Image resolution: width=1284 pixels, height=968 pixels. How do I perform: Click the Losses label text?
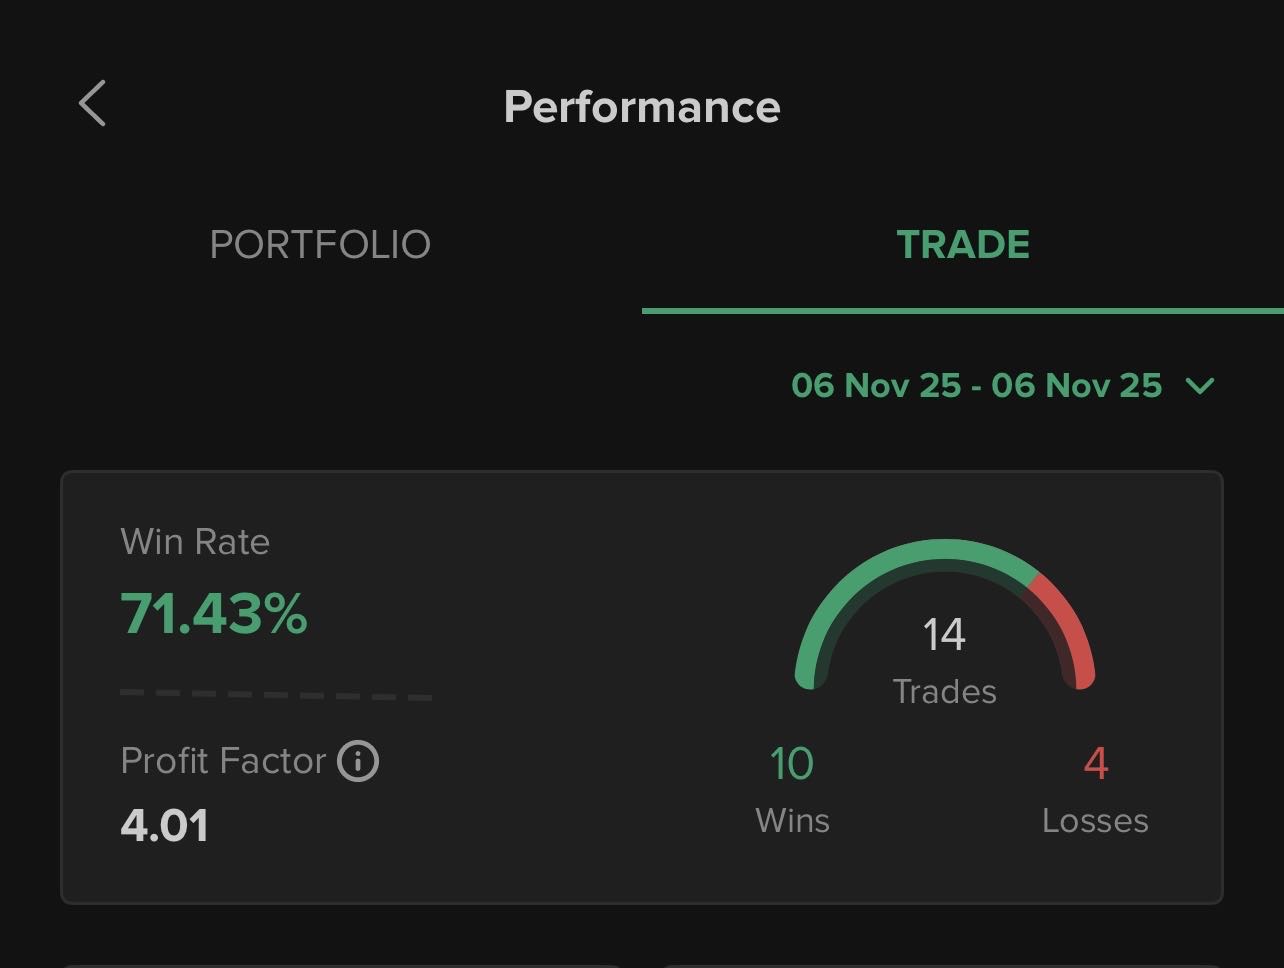coord(1095,821)
